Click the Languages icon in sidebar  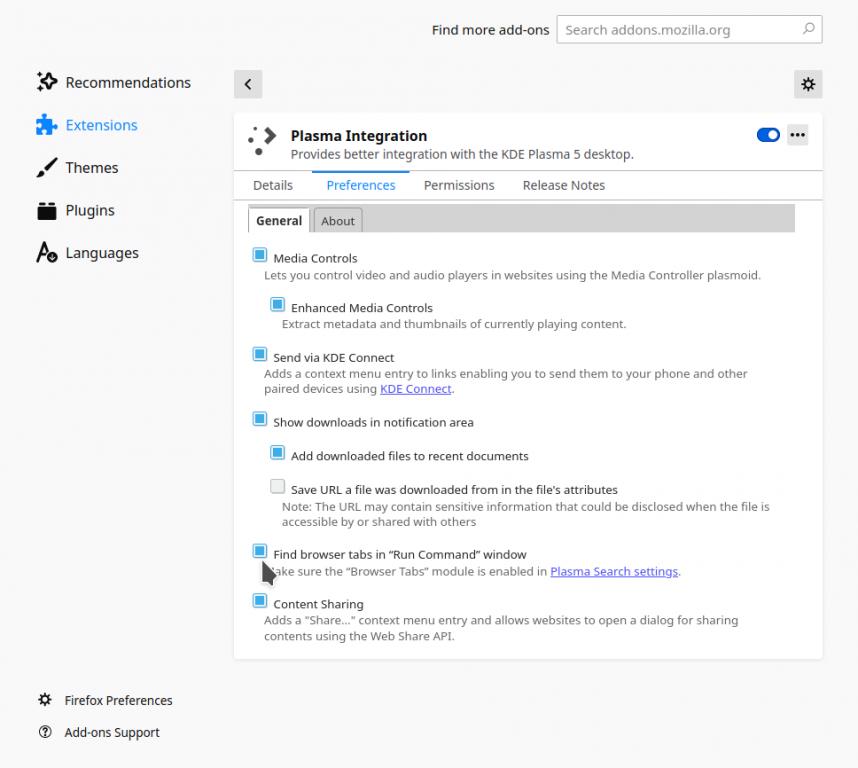pyautogui.click(x=47, y=253)
